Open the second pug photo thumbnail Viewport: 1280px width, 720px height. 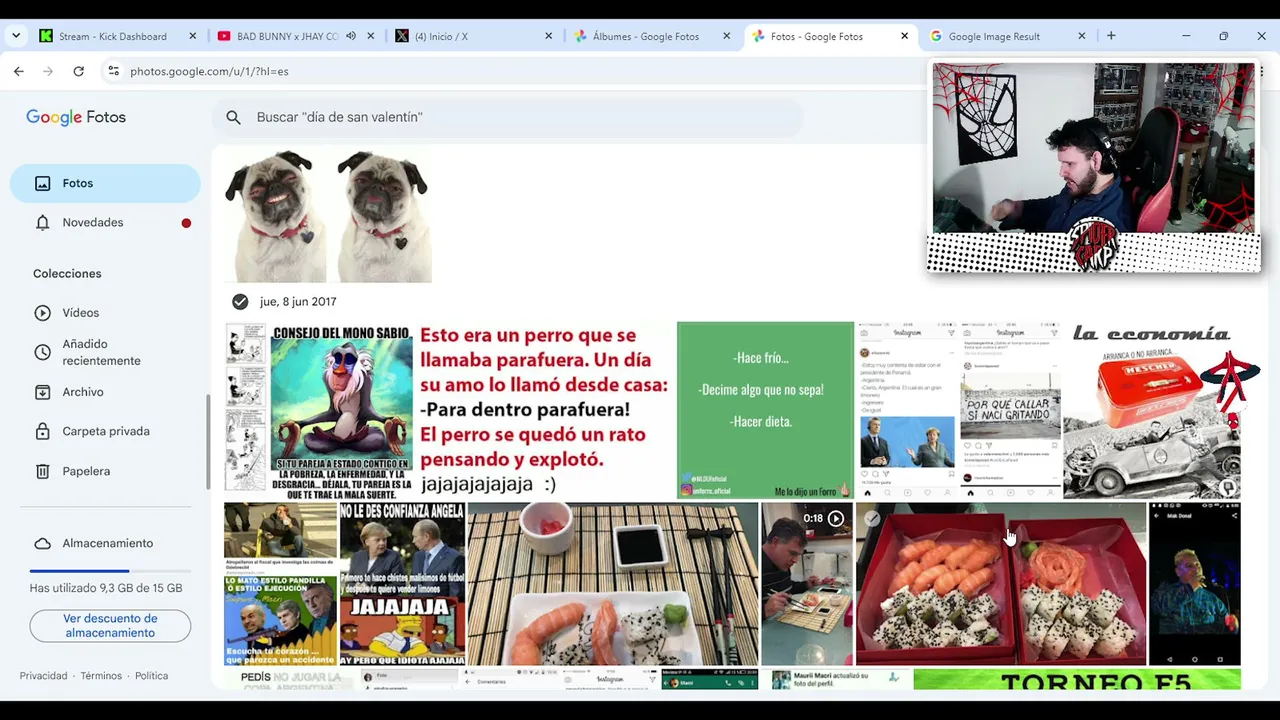pos(384,216)
